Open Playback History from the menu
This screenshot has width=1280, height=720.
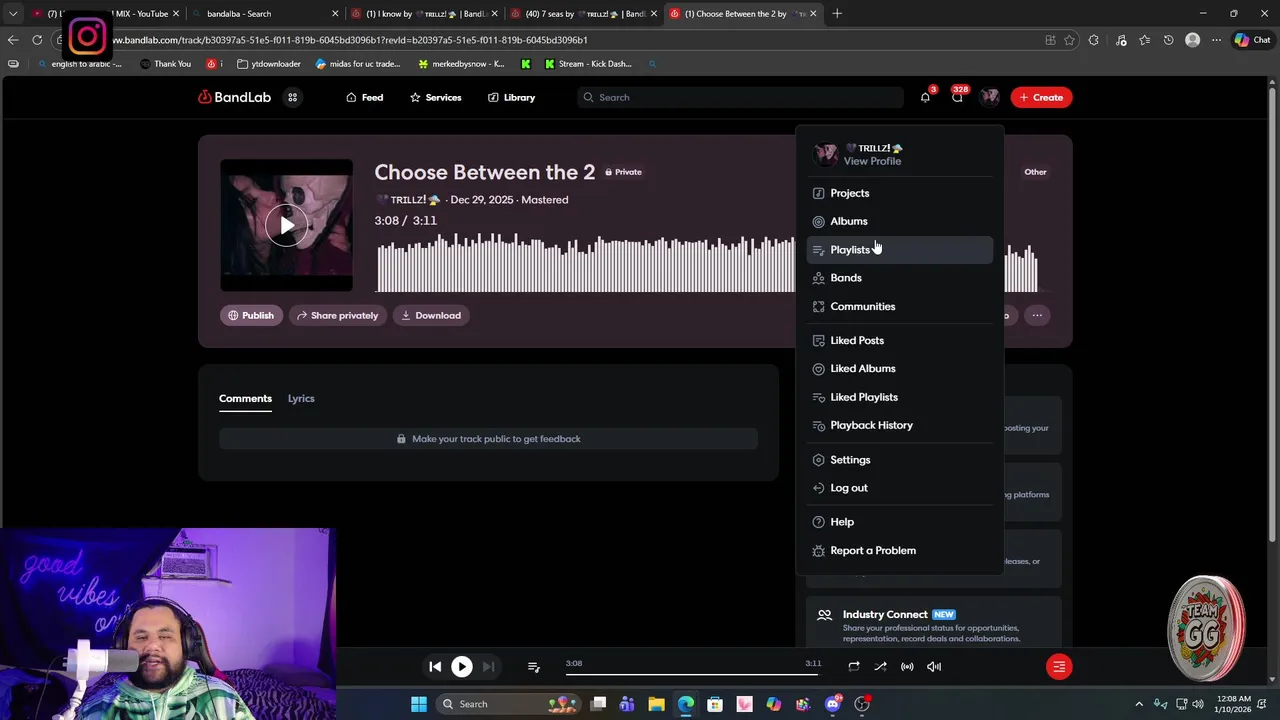click(x=899, y=425)
